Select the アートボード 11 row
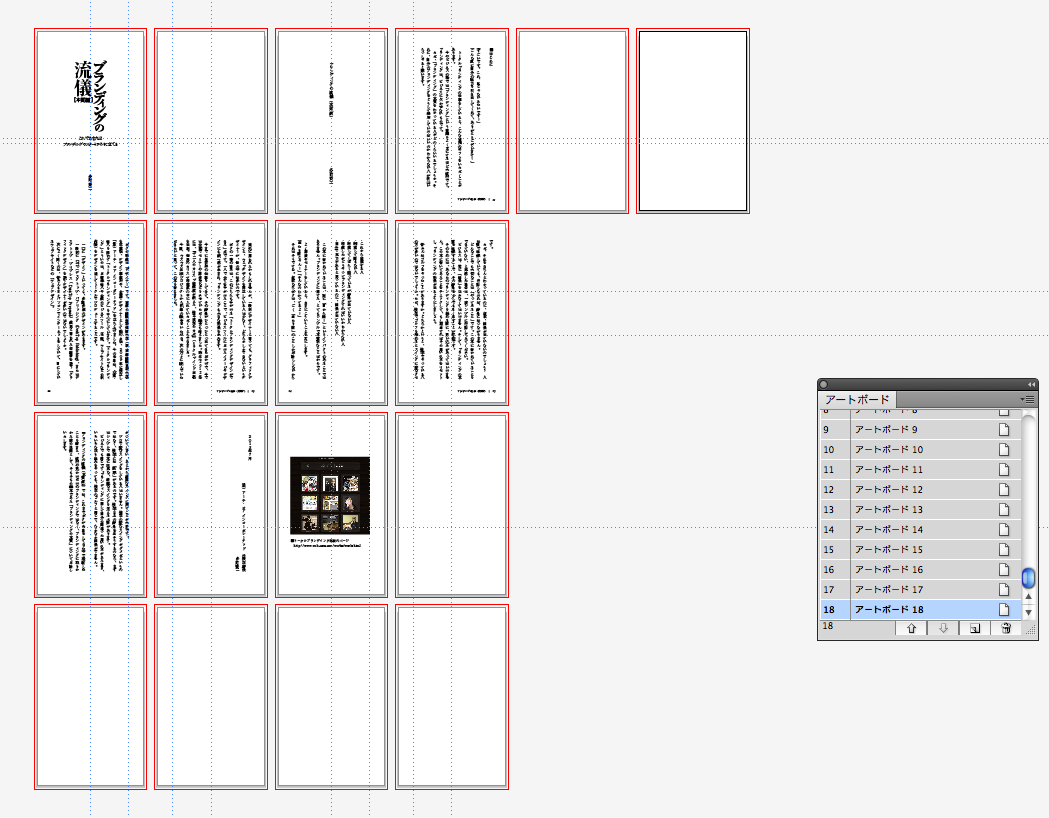1049x818 pixels. point(921,470)
